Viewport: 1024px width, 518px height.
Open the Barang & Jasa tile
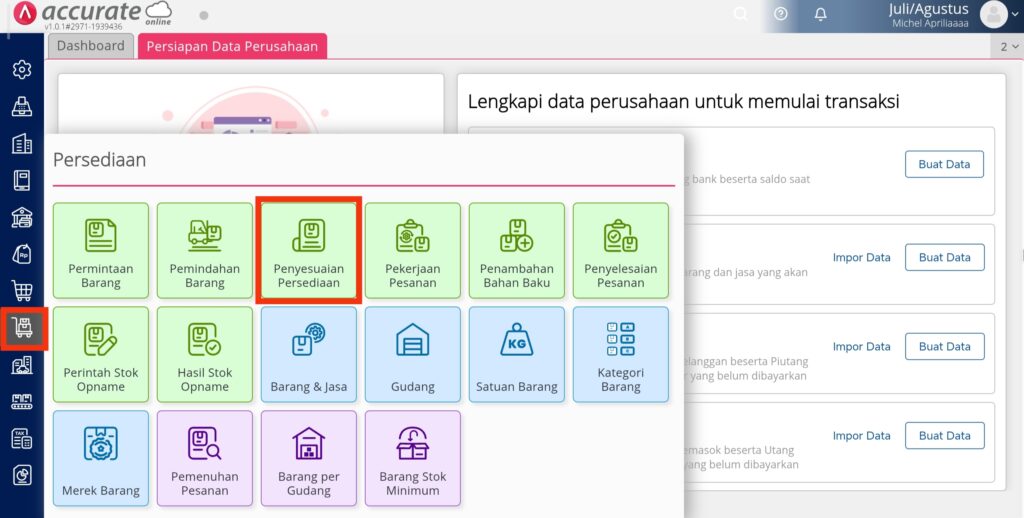[309, 354]
